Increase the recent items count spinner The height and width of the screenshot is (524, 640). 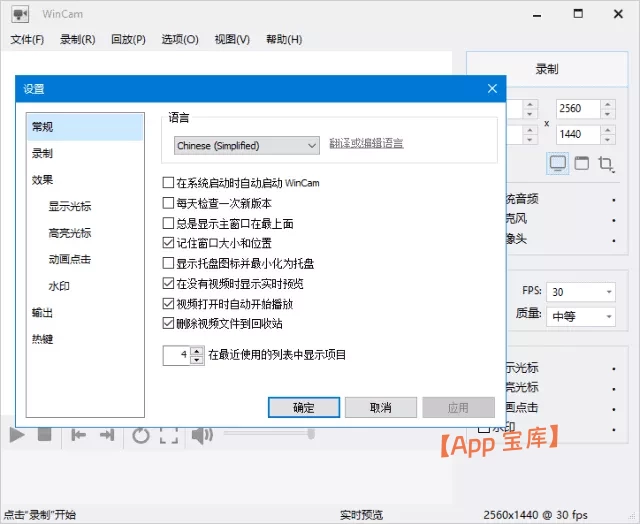pos(197,351)
